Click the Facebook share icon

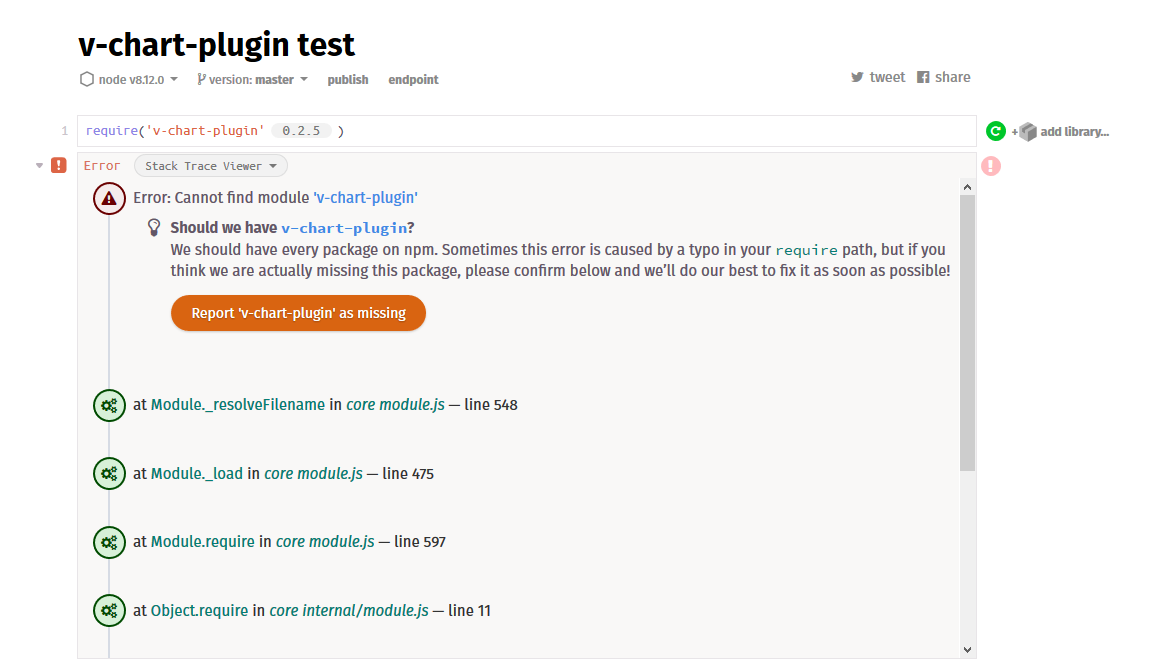[x=923, y=77]
